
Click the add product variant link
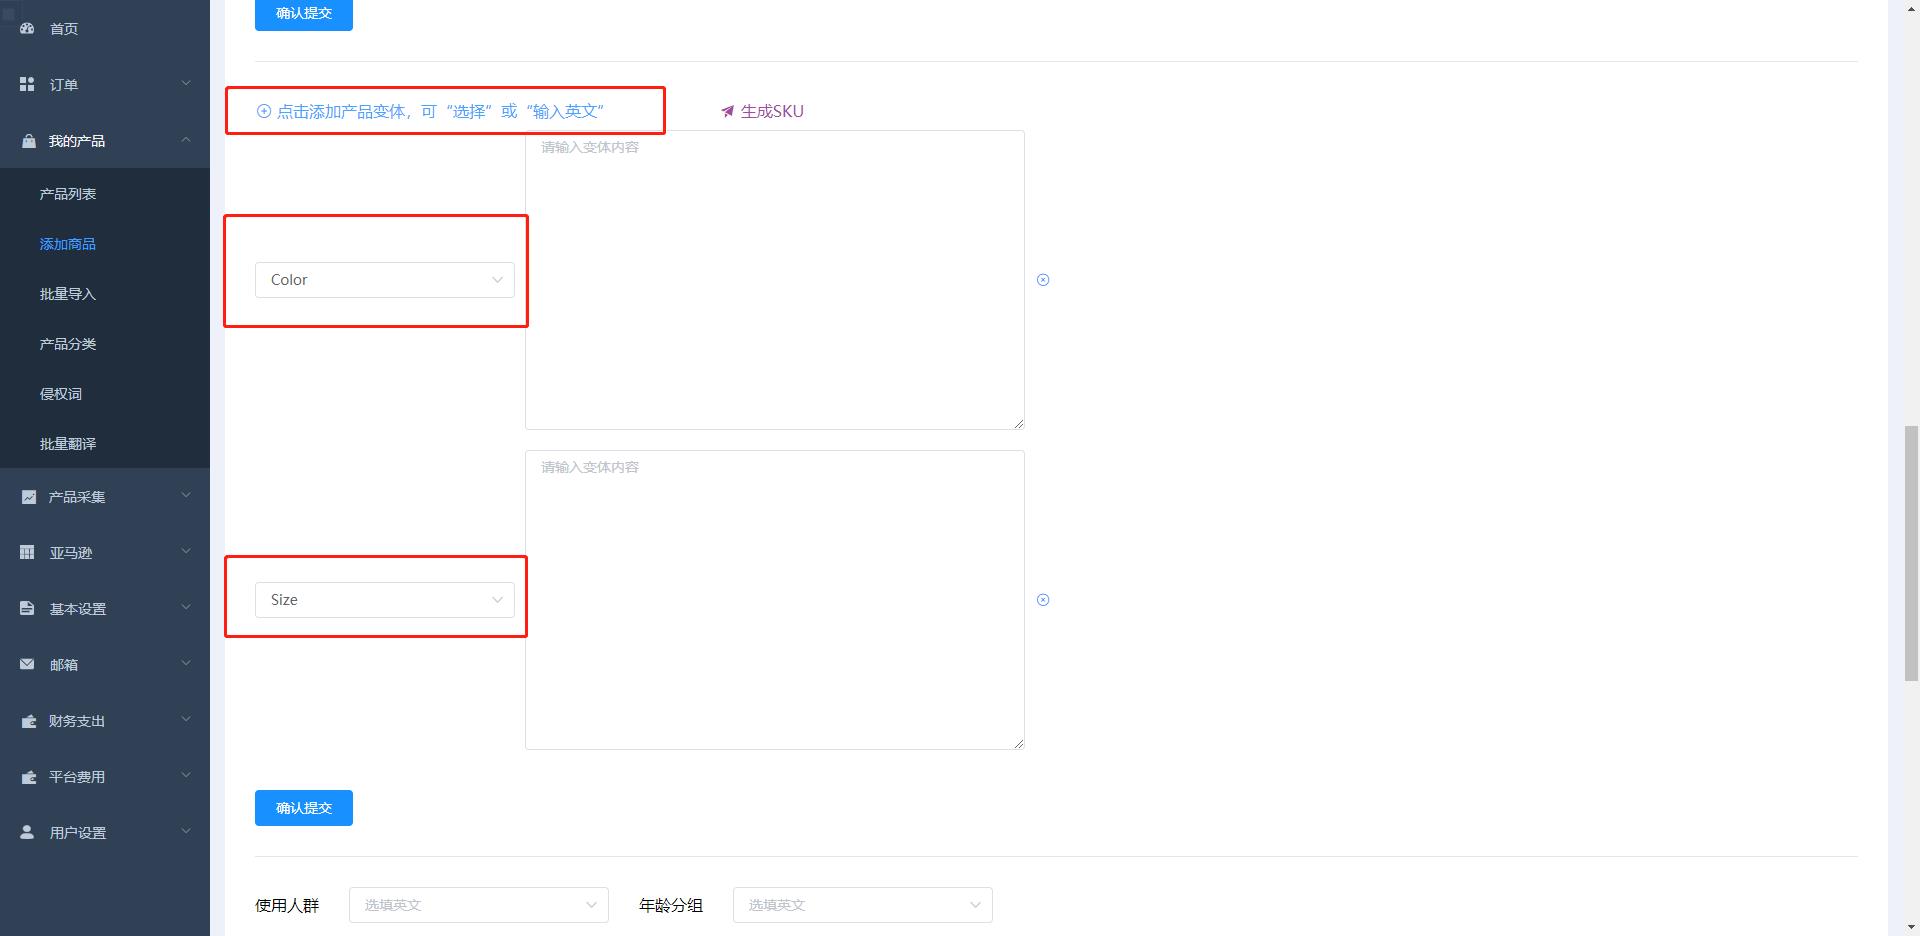[x=430, y=112]
